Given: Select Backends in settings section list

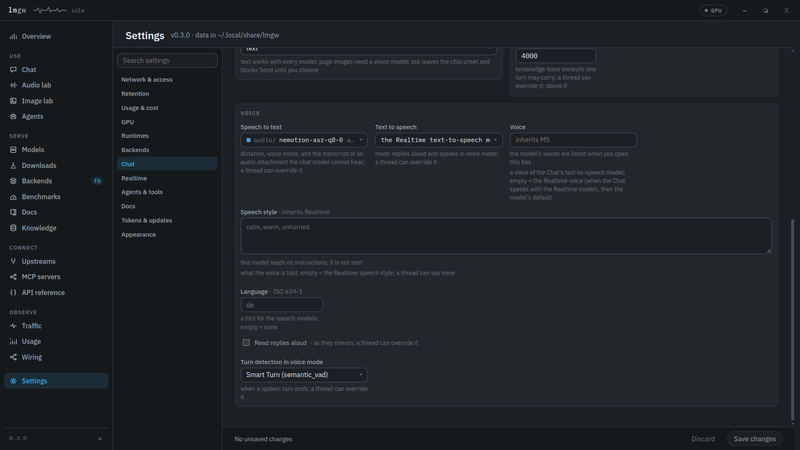Looking at the screenshot, I should (135, 150).
